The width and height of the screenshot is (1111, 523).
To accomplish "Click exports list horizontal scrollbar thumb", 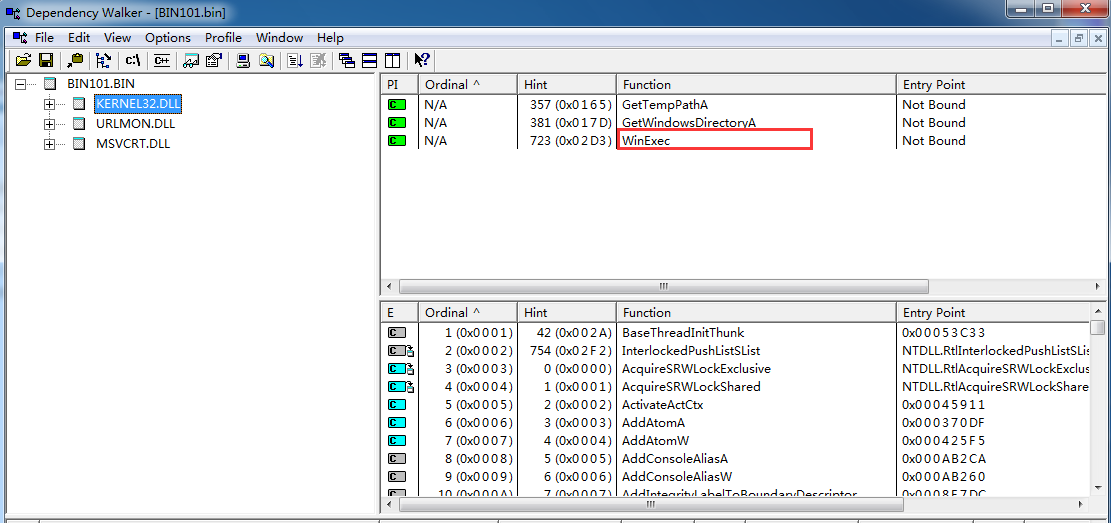I will [651, 505].
